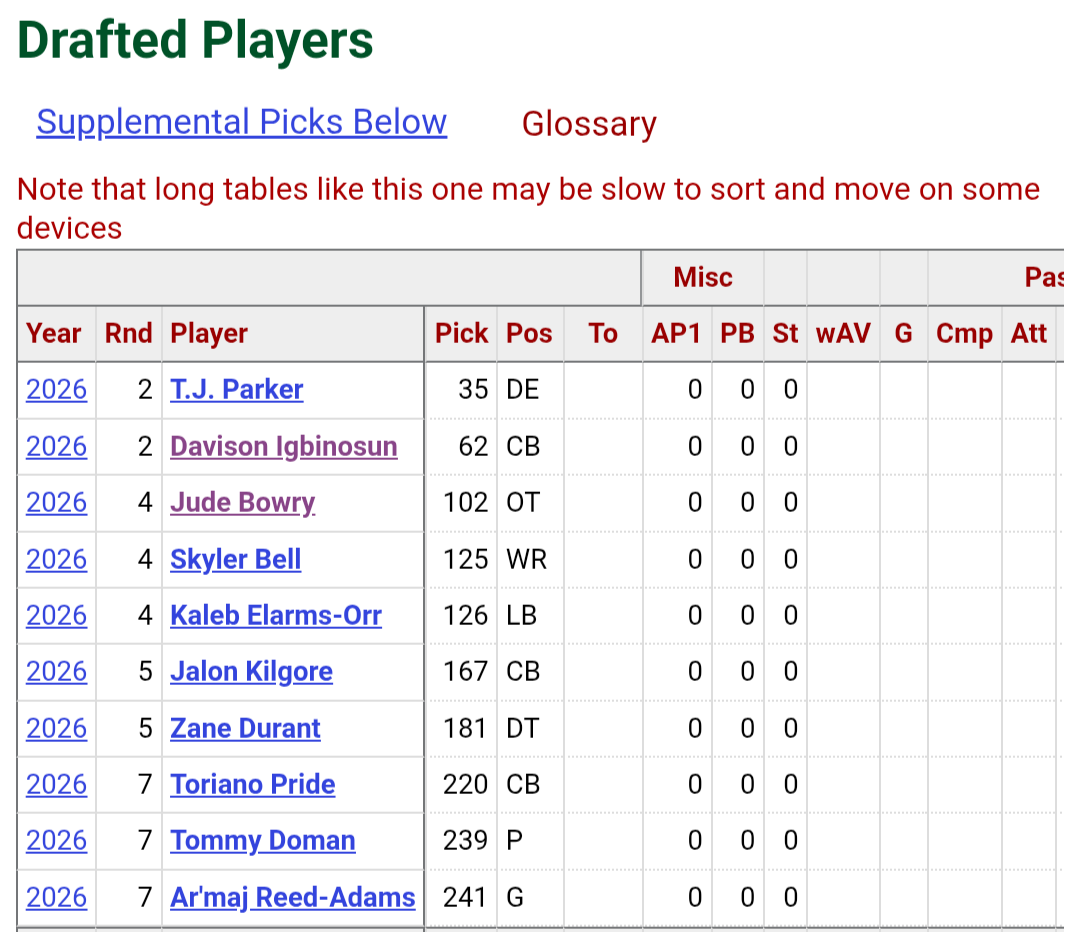1080x932 pixels.
Task: Sort table by wAV column header
Action: [843, 333]
